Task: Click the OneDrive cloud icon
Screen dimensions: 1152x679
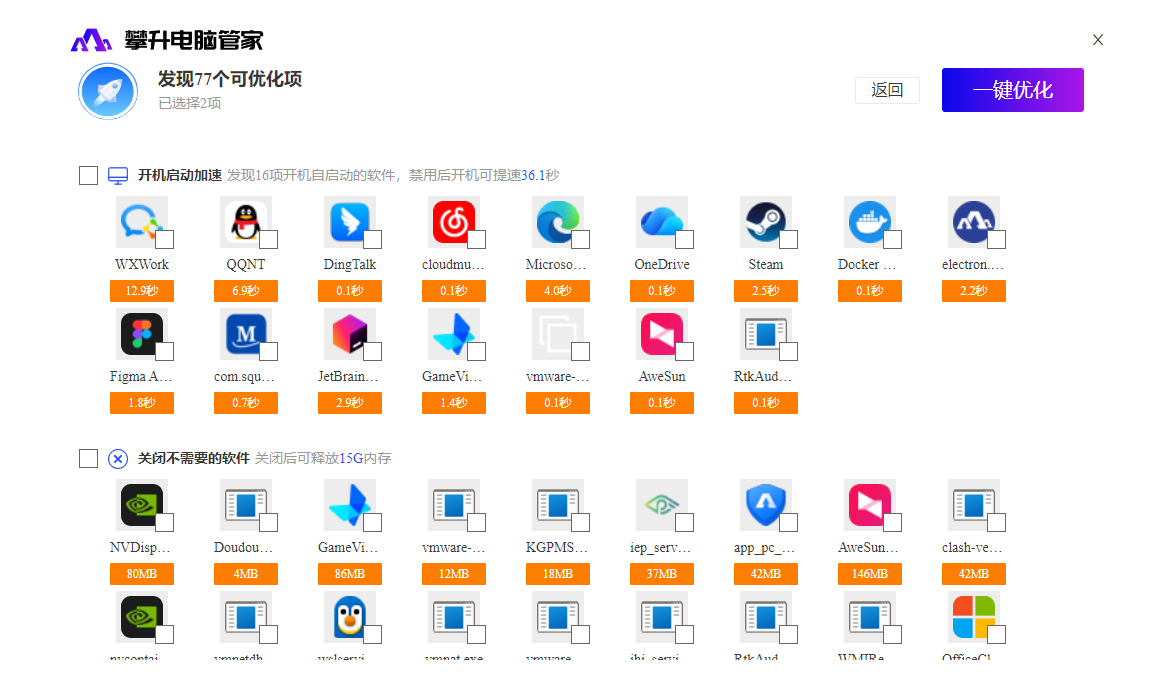Action: click(x=660, y=222)
